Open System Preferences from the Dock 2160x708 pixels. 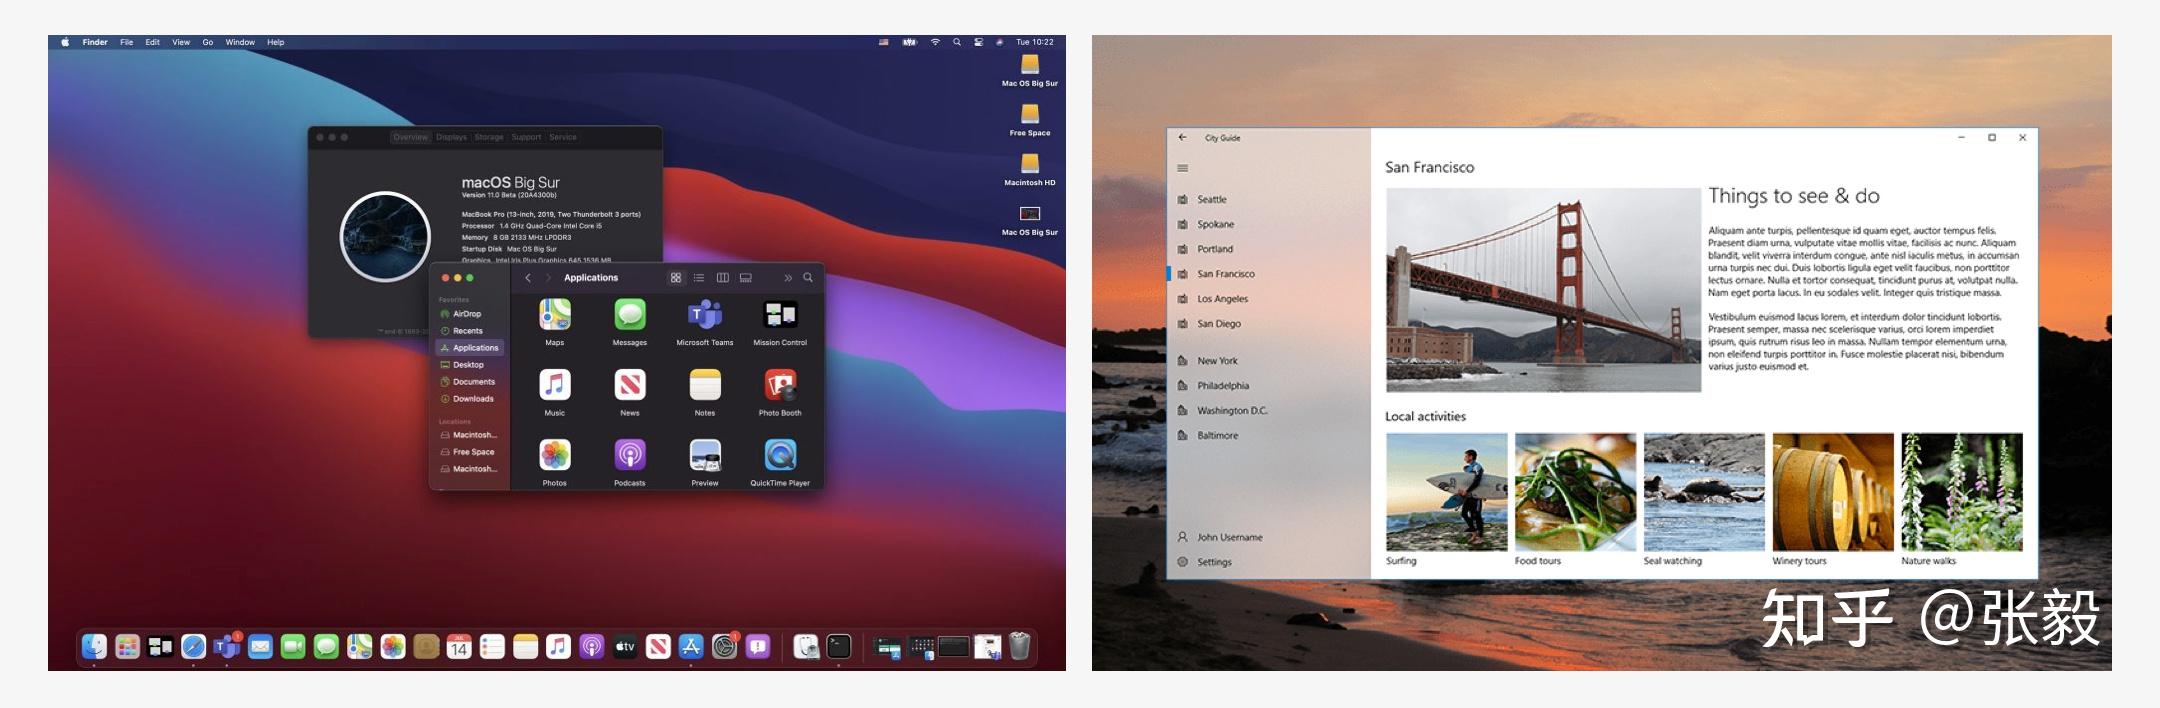click(x=725, y=647)
